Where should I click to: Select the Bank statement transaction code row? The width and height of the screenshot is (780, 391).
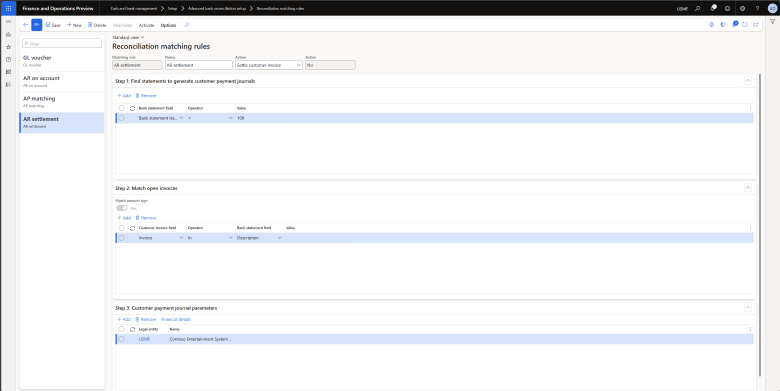121,118
